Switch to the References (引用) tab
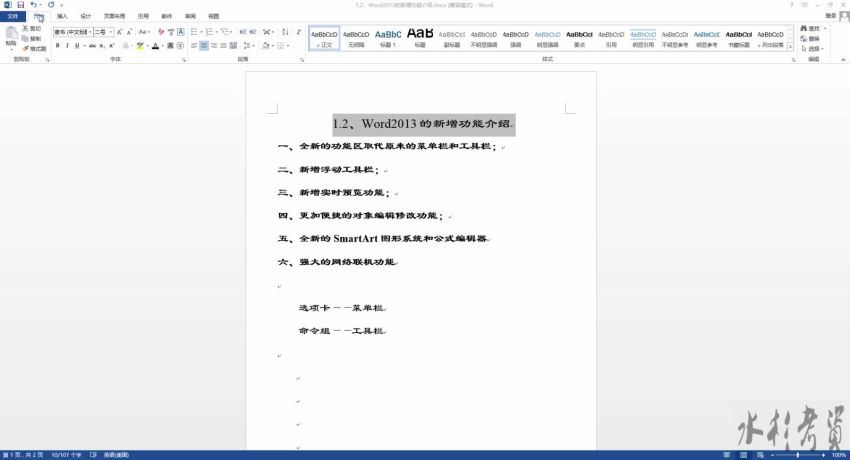 point(143,16)
